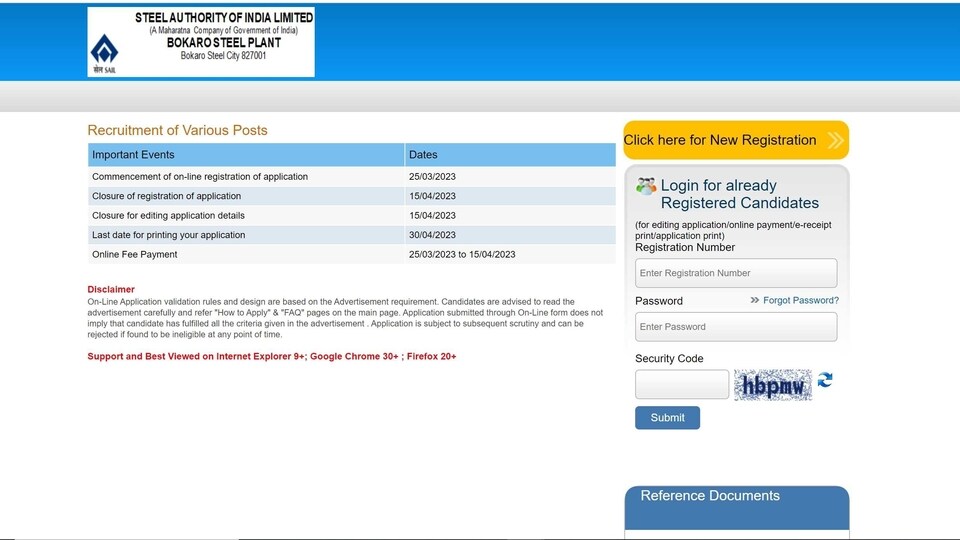This screenshot has height=540, width=960.
Task: Click the red Disclaimer heading
Action: click(x=111, y=289)
